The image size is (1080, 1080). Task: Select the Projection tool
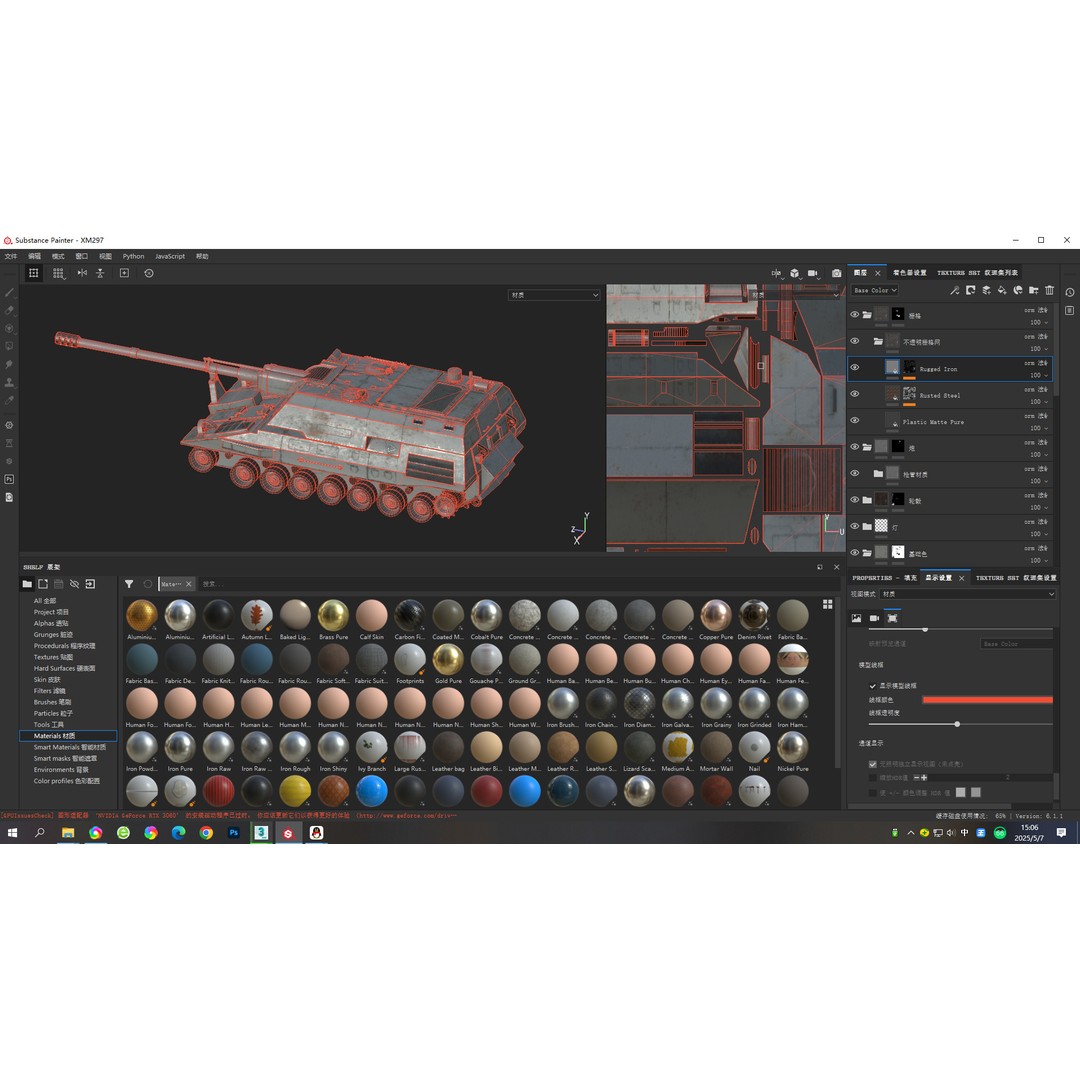tap(10, 329)
